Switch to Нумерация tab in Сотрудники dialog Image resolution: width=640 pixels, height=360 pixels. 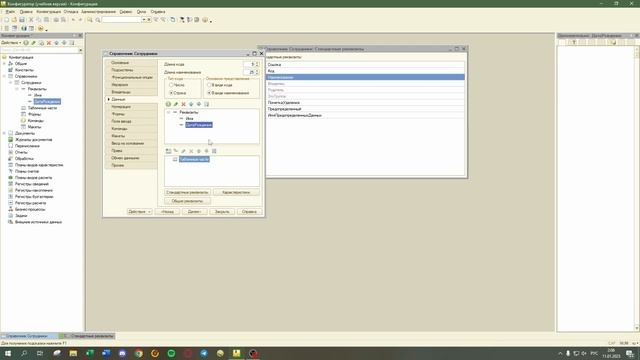point(131,107)
